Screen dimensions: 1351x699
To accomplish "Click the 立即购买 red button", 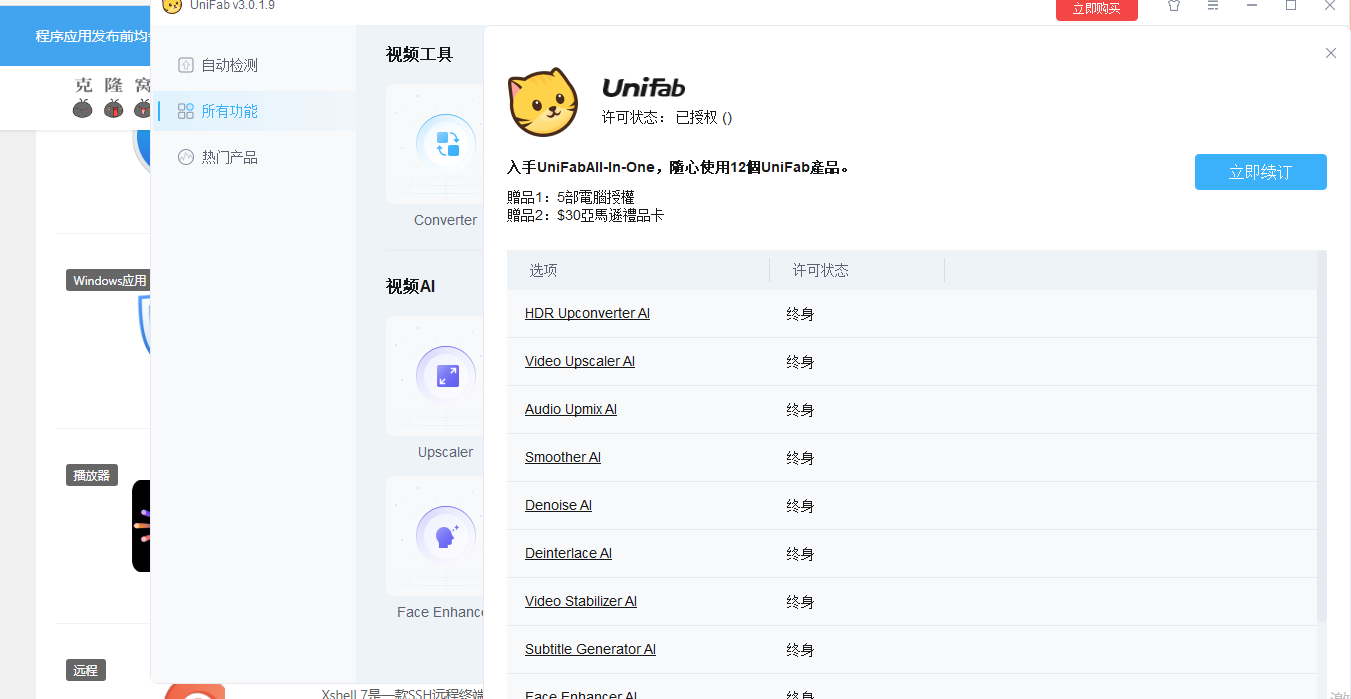I will (x=1097, y=9).
